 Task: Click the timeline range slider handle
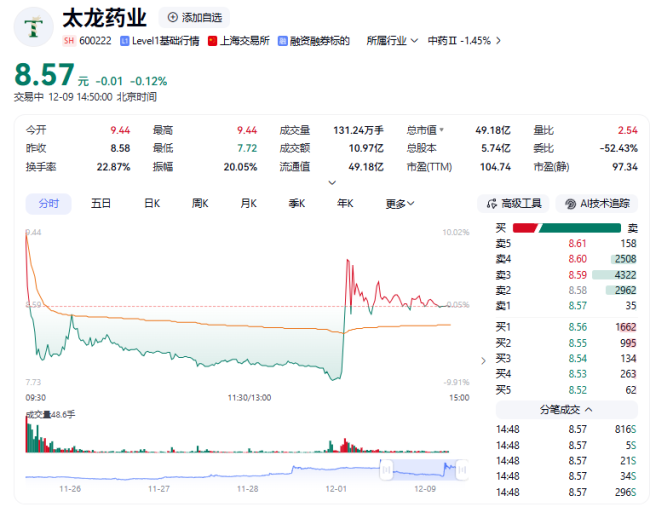[383, 468]
